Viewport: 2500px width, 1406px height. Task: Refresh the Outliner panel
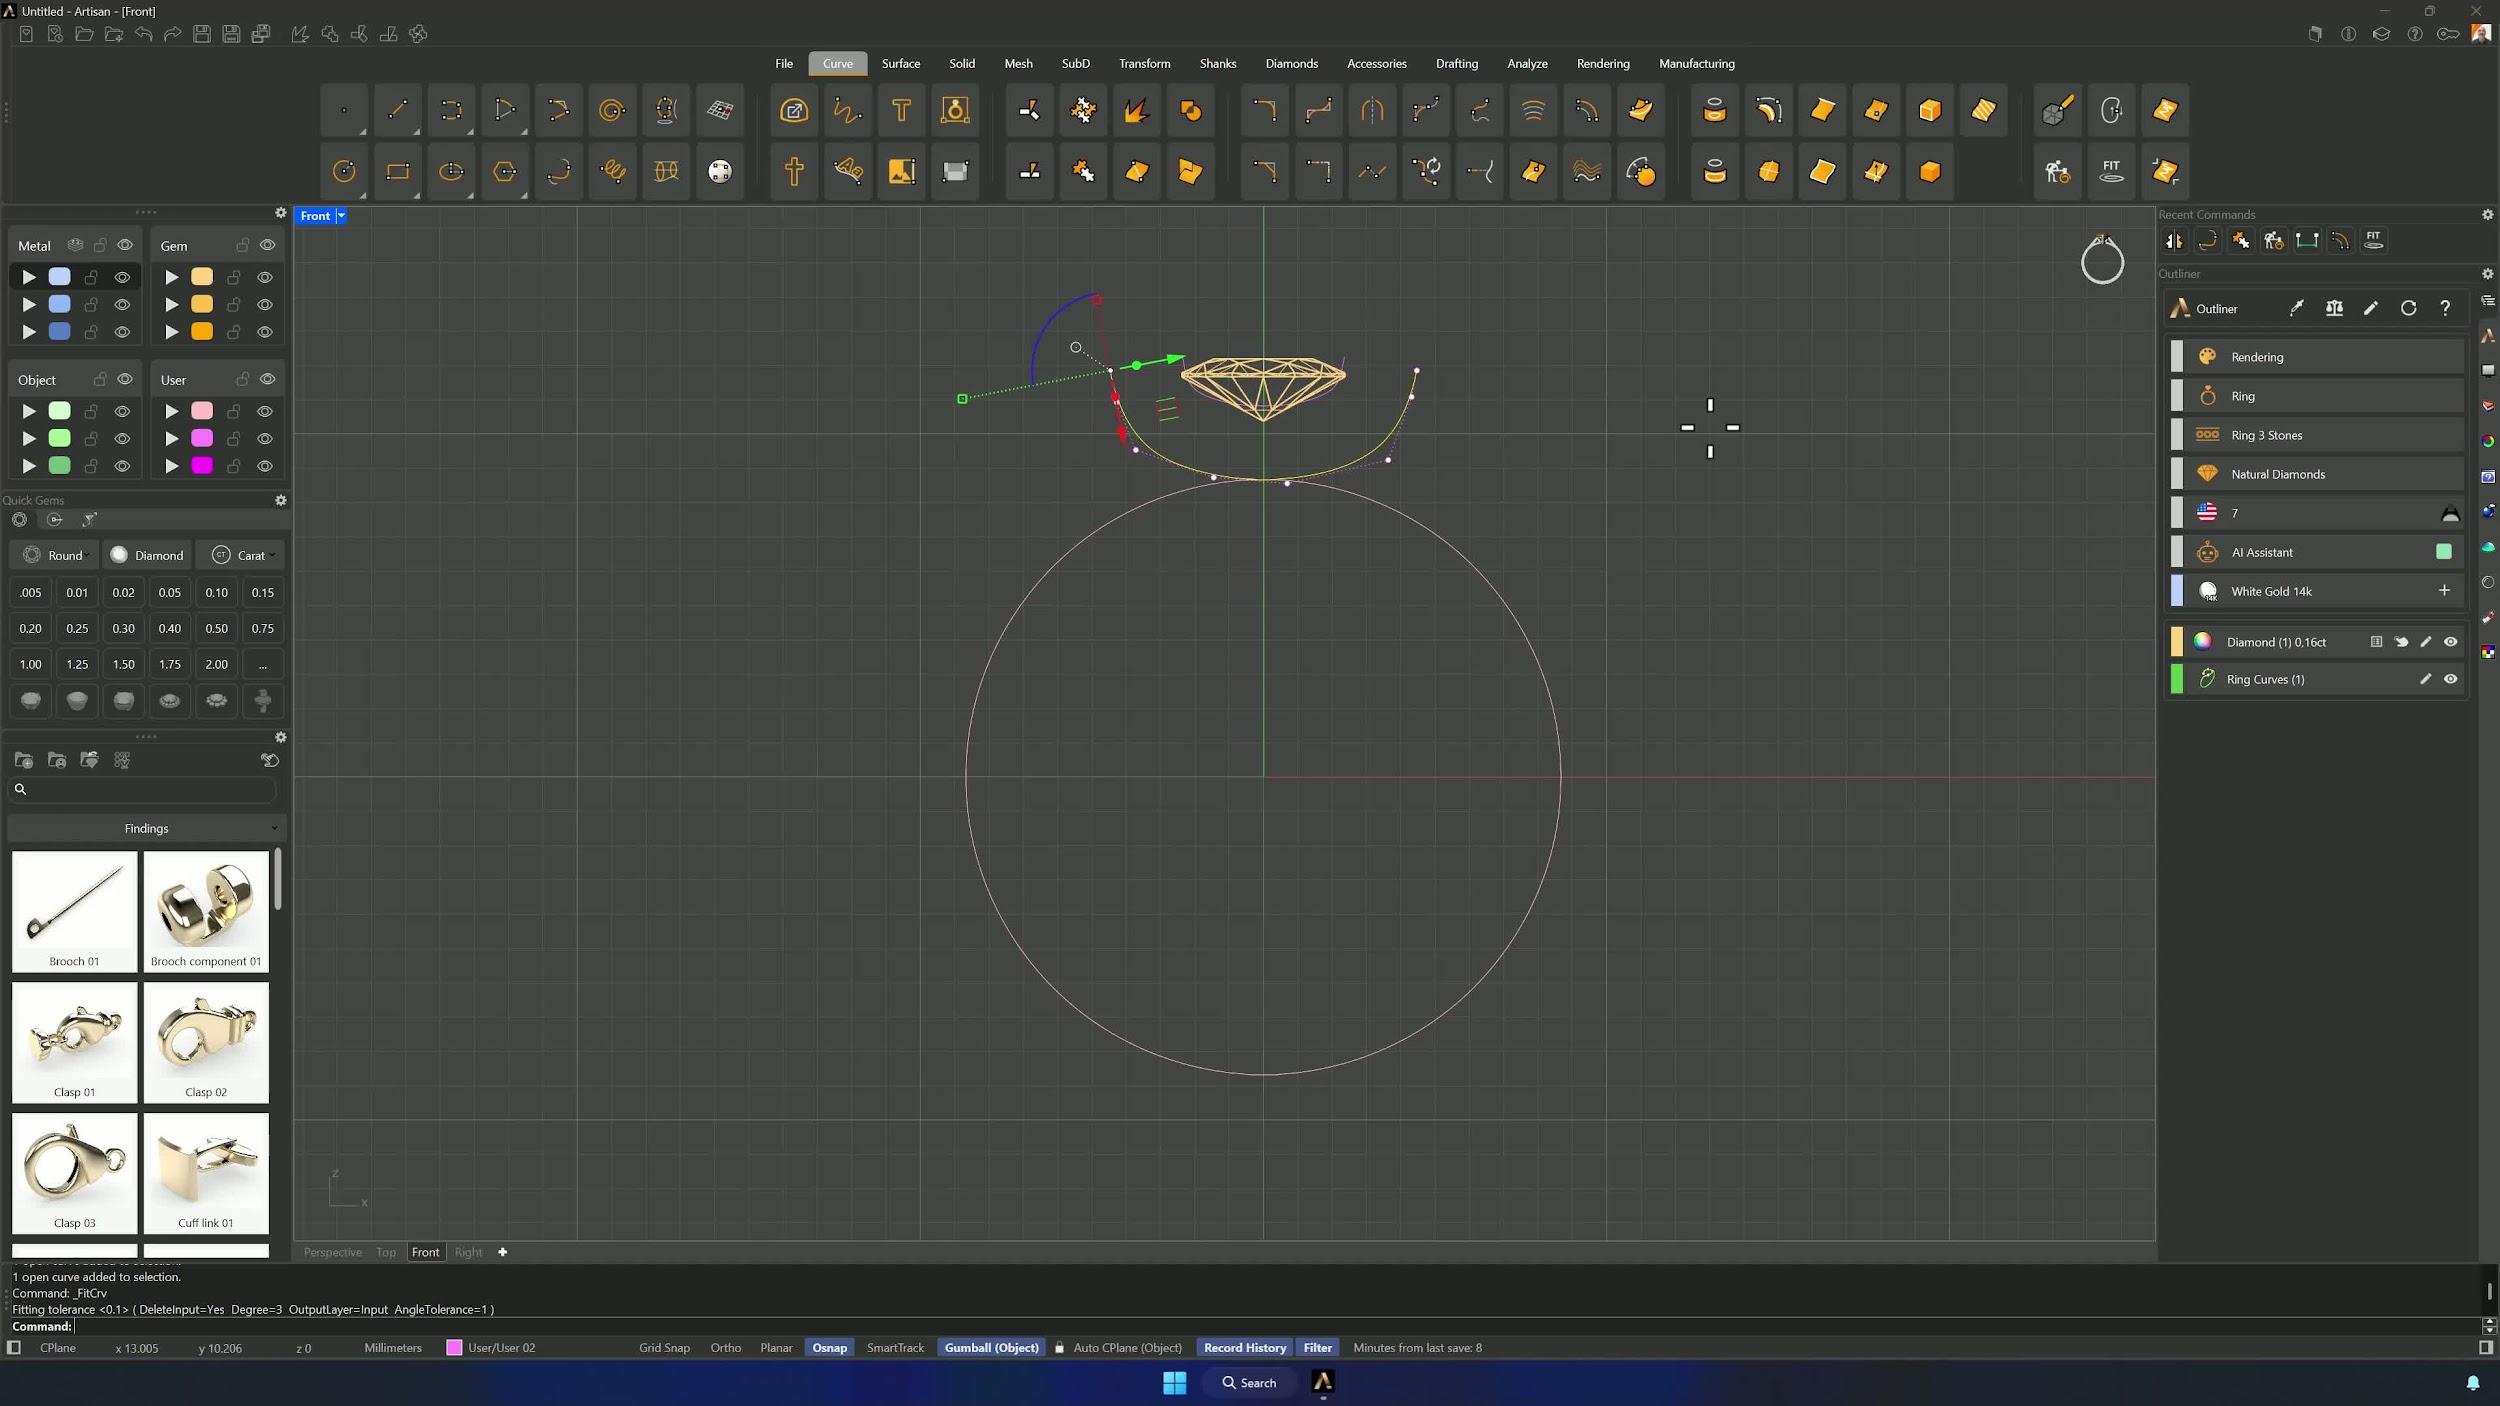[2408, 309]
